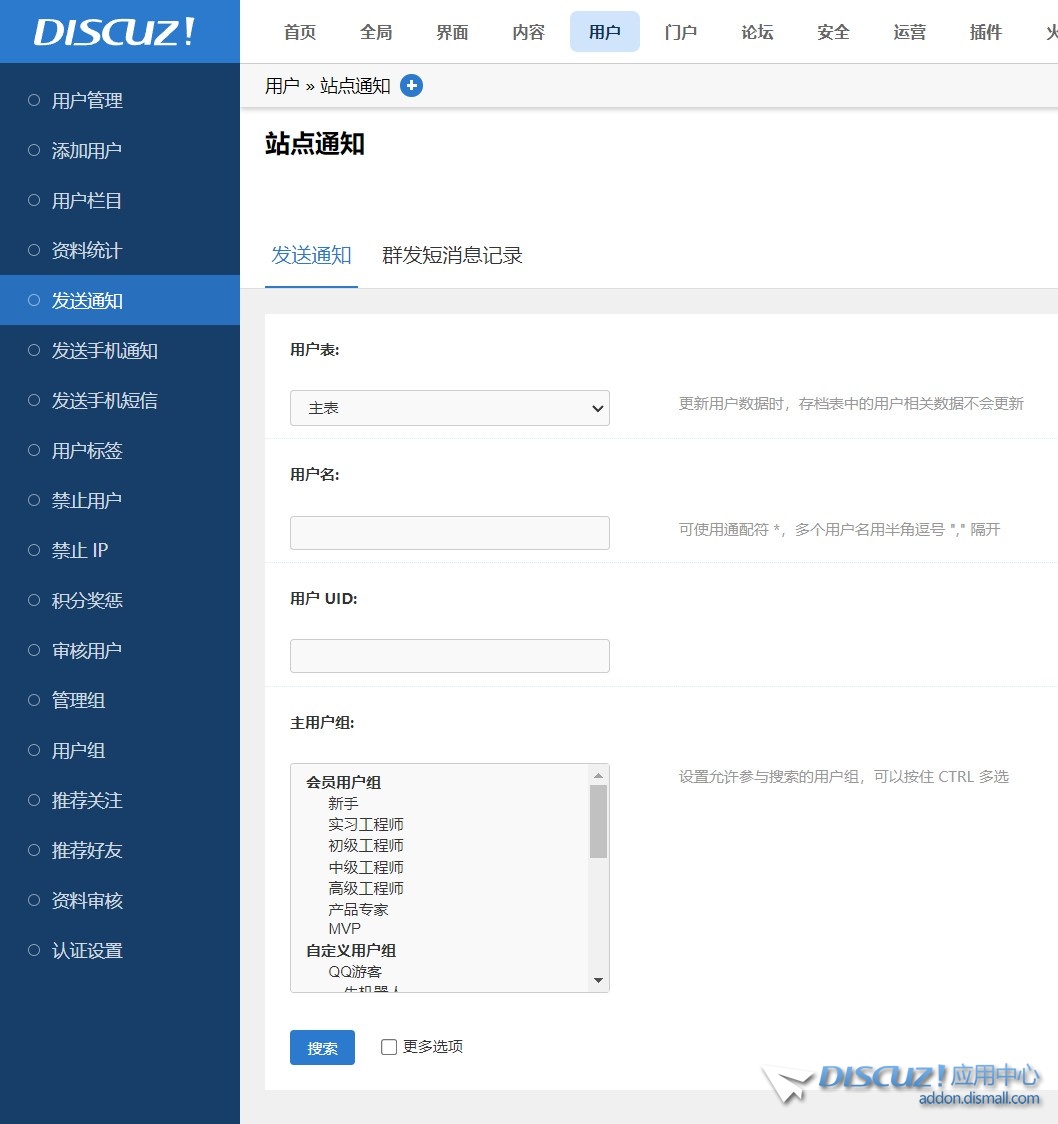Focus the 用户 UID input field
The image size is (1058, 1124).
tap(449, 656)
